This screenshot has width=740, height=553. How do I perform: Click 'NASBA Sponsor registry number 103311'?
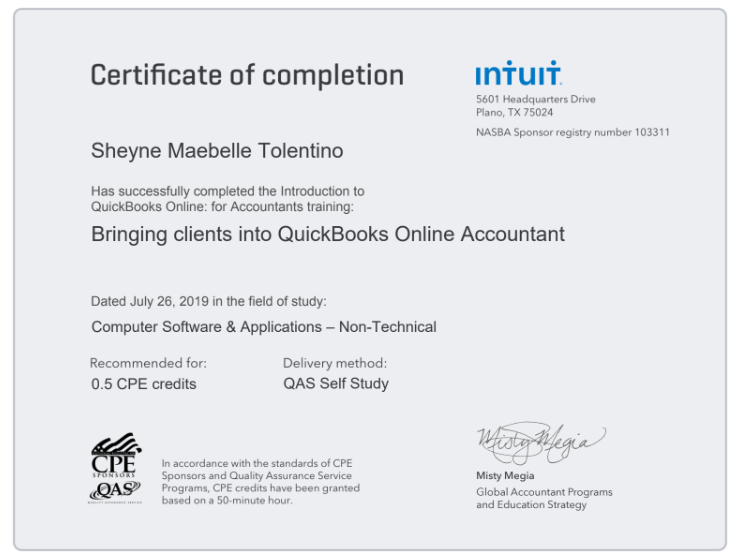point(572,132)
